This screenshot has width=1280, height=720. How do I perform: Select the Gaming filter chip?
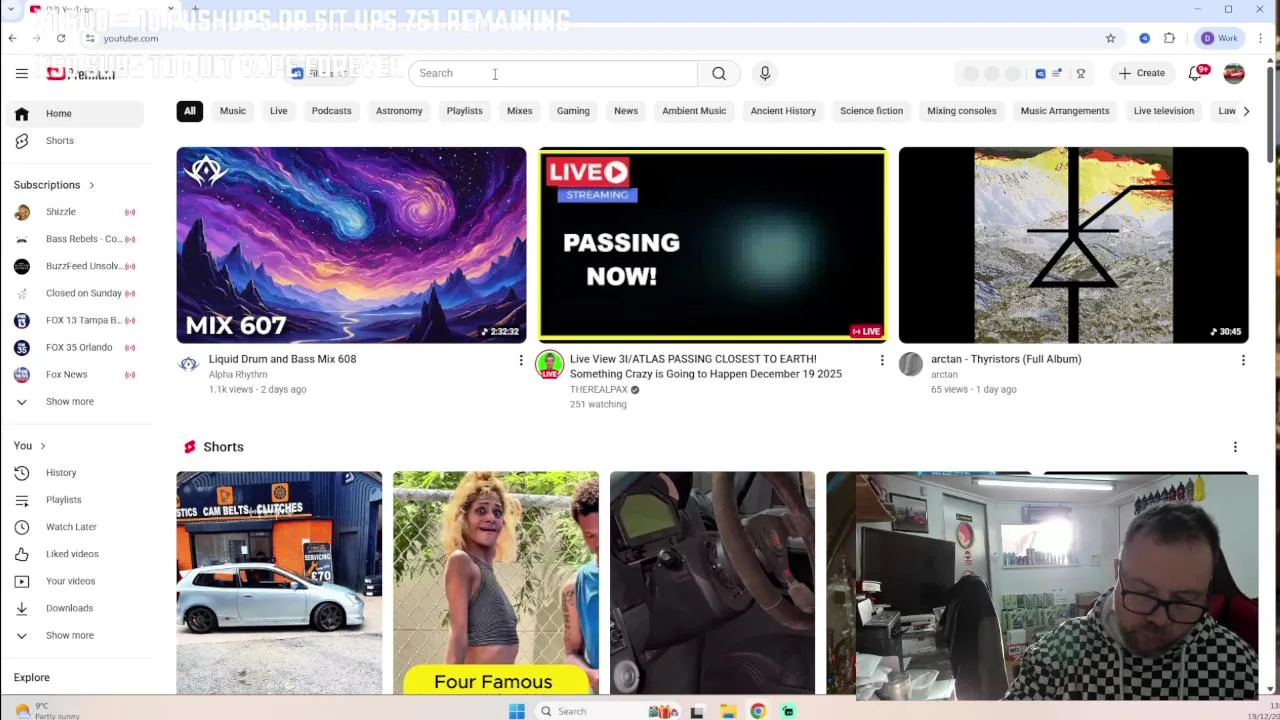point(573,111)
